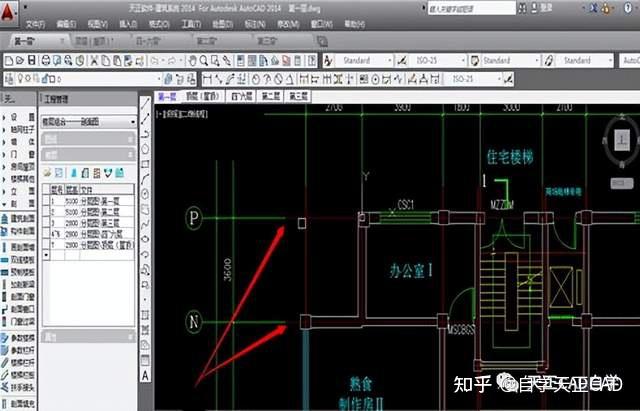Image resolution: width=640 pixels, height=411 pixels.
Task: Click the Save icon in the toolbar
Action: [31, 60]
